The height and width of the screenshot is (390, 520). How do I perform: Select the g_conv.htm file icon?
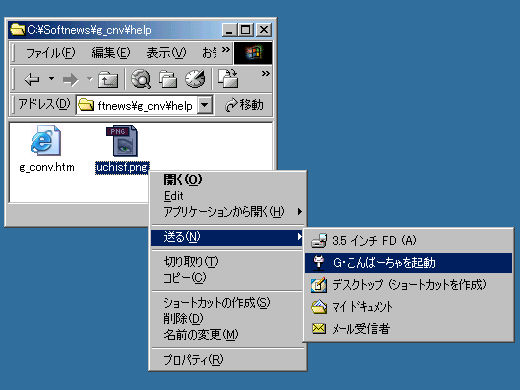coord(46,140)
